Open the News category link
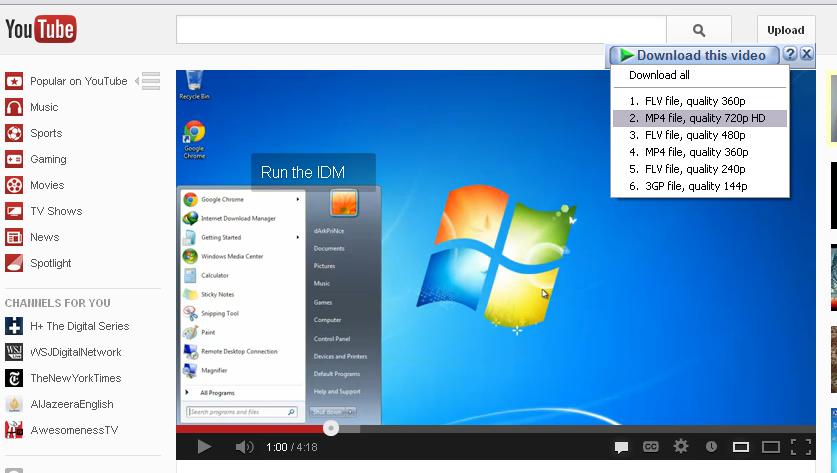Screen dimensions: 837x473 coord(44,237)
